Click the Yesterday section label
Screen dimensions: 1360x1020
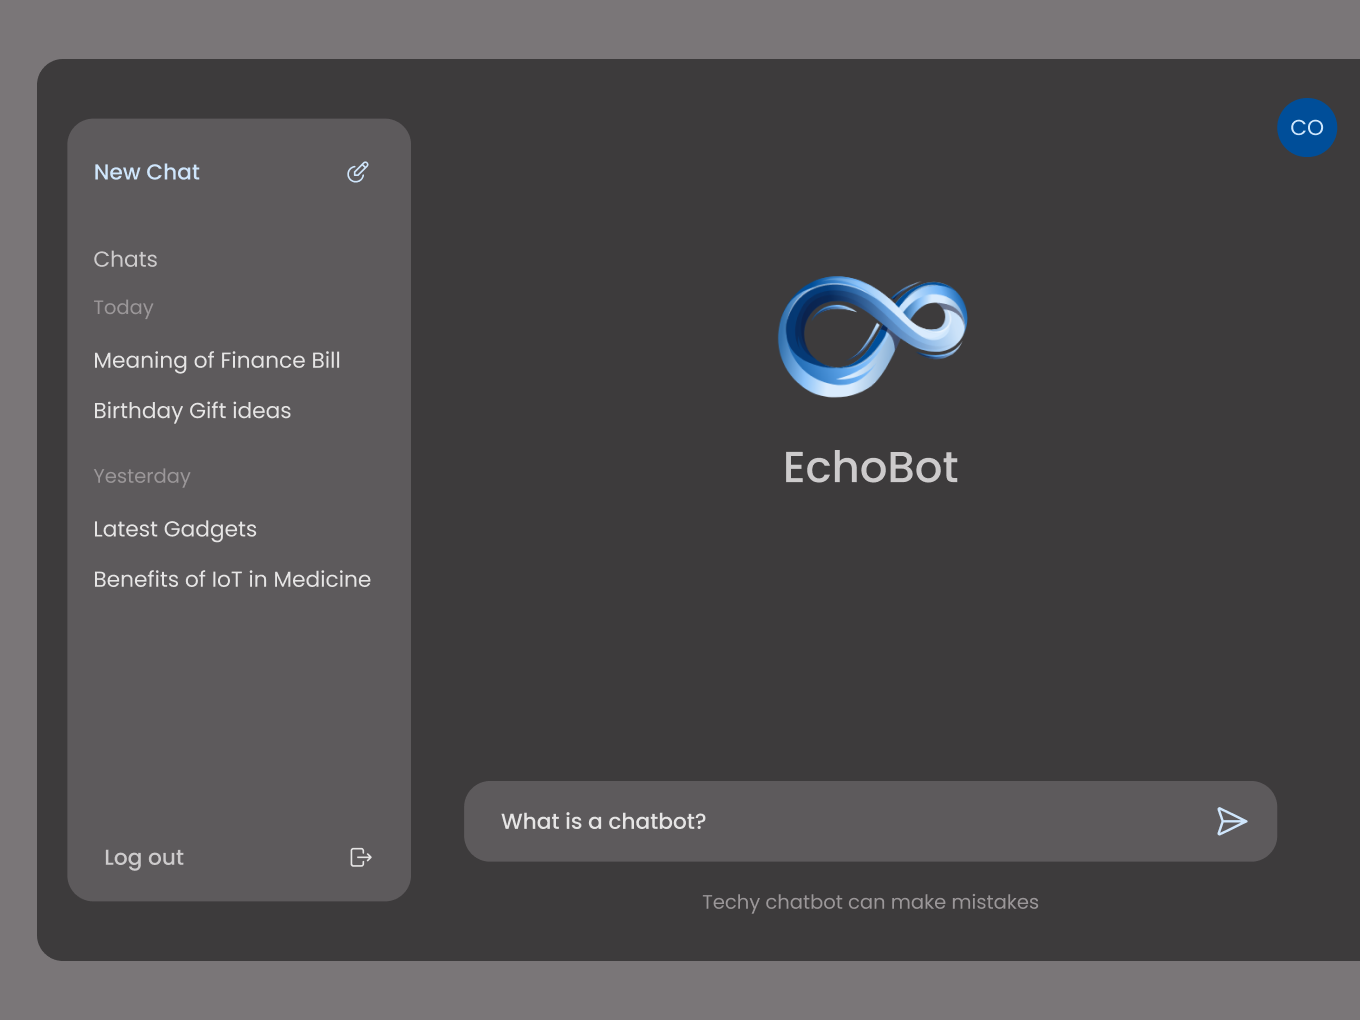click(x=141, y=475)
